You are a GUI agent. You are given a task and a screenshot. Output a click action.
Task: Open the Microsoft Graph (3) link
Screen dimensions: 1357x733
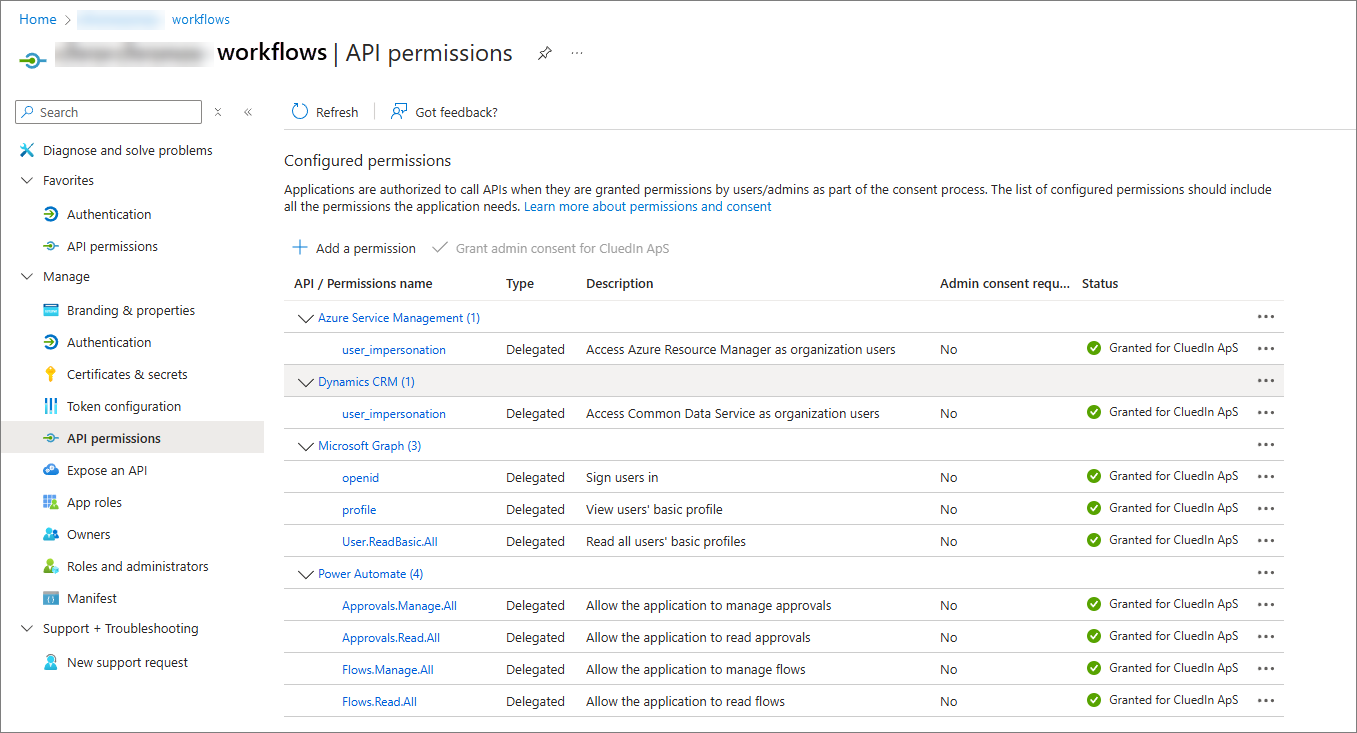coord(369,446)
